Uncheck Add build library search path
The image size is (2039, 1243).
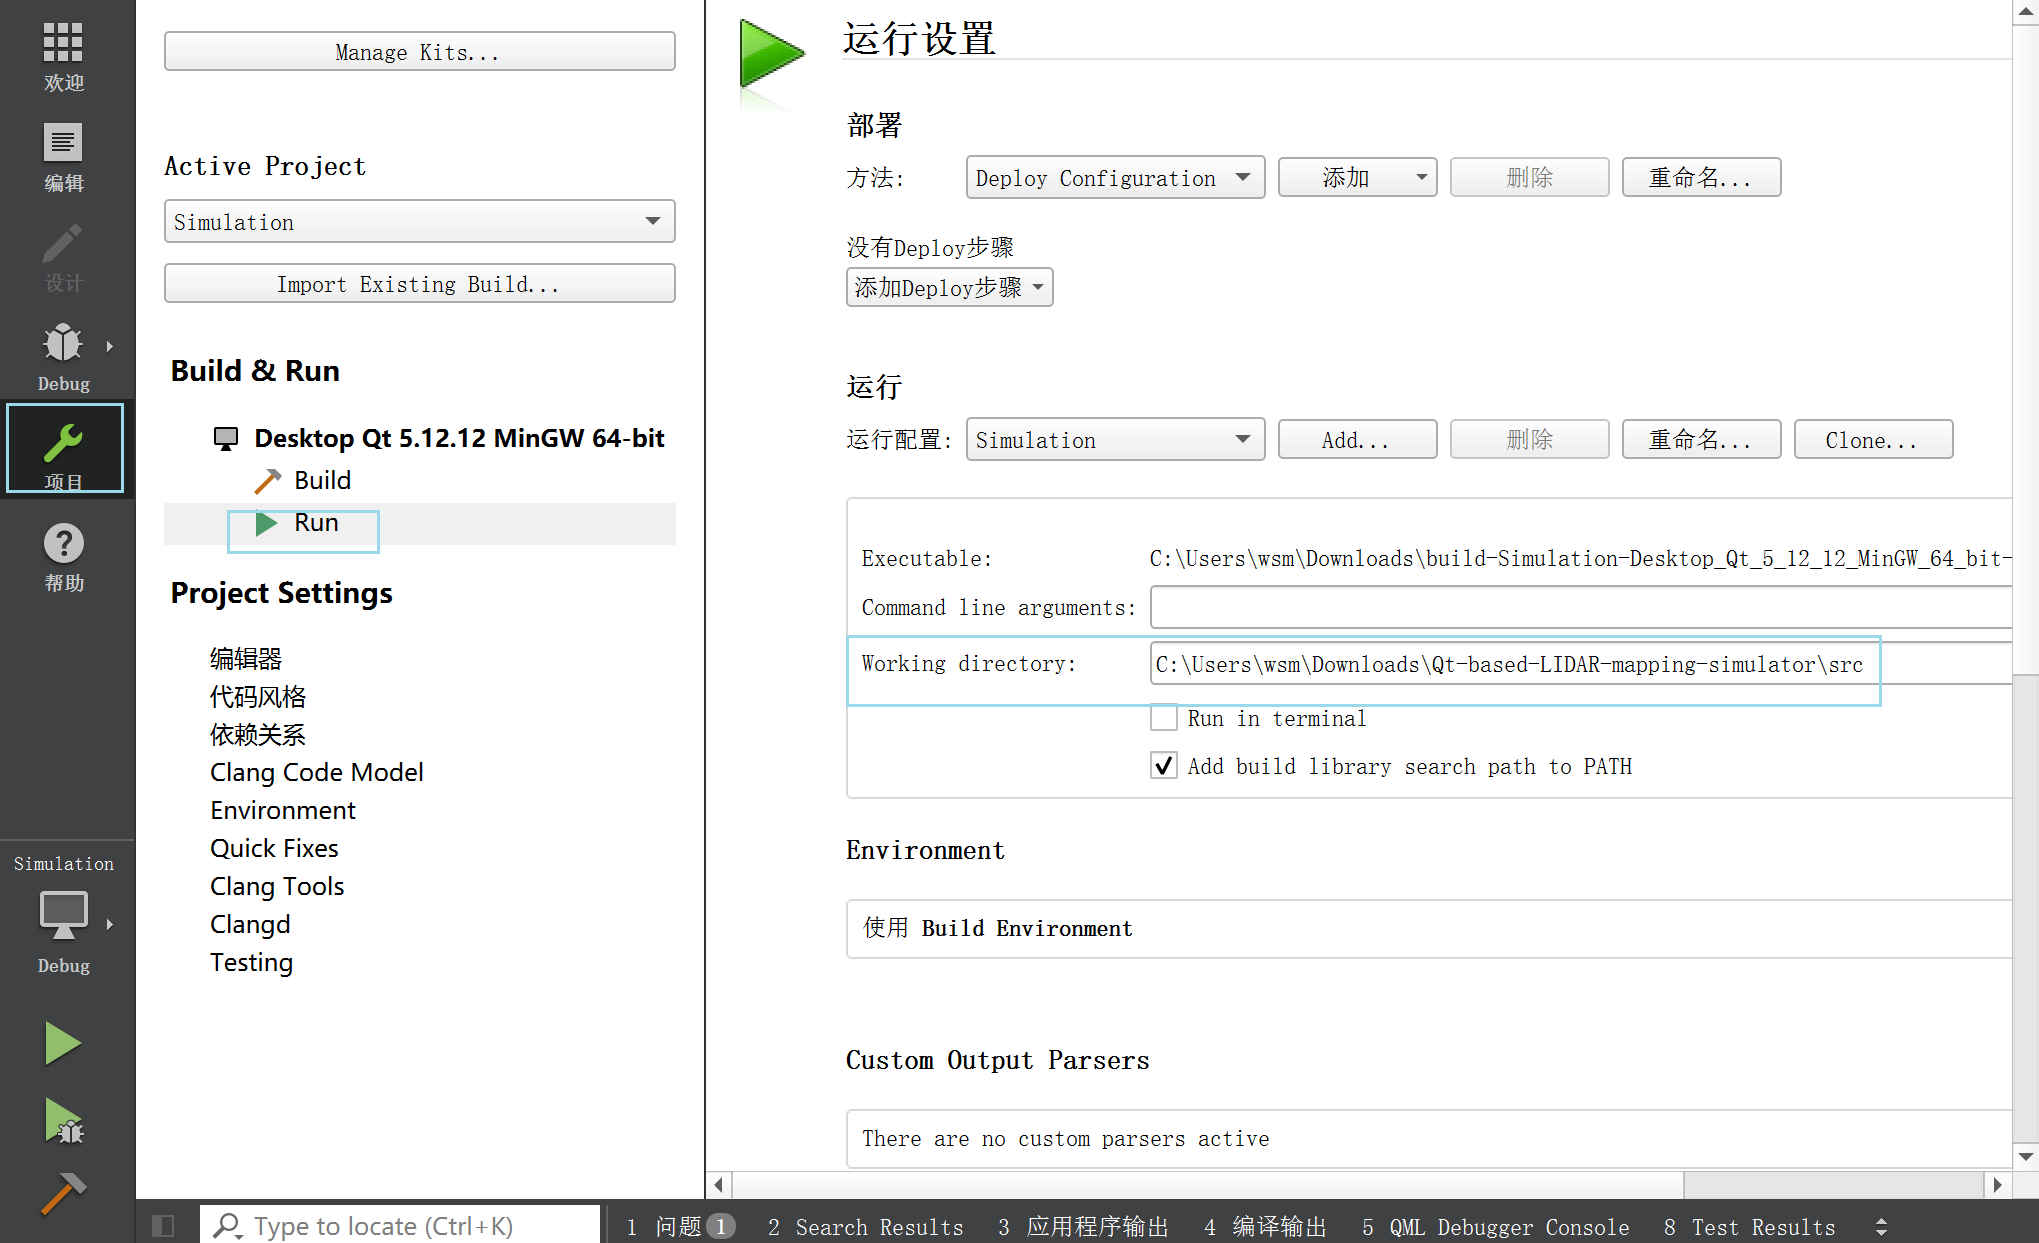coord(1163,766)
